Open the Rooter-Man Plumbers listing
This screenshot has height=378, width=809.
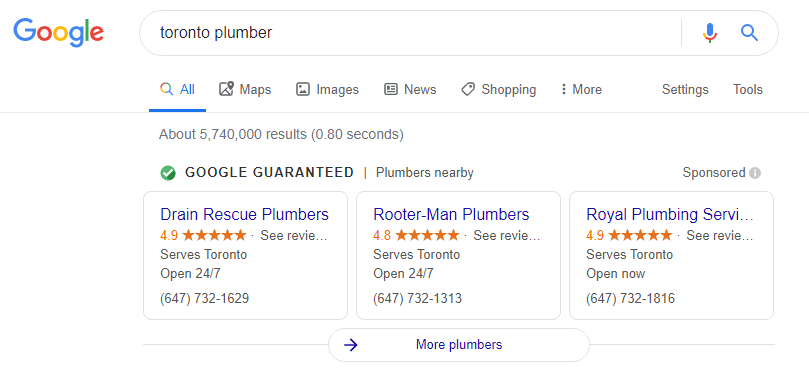pos(451,214)
